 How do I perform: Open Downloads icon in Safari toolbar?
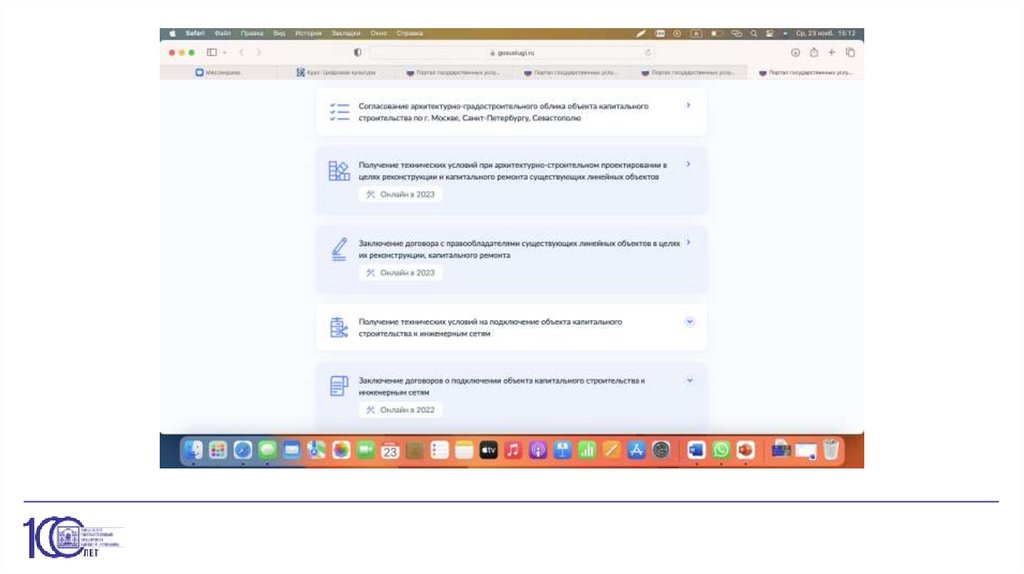796,52
